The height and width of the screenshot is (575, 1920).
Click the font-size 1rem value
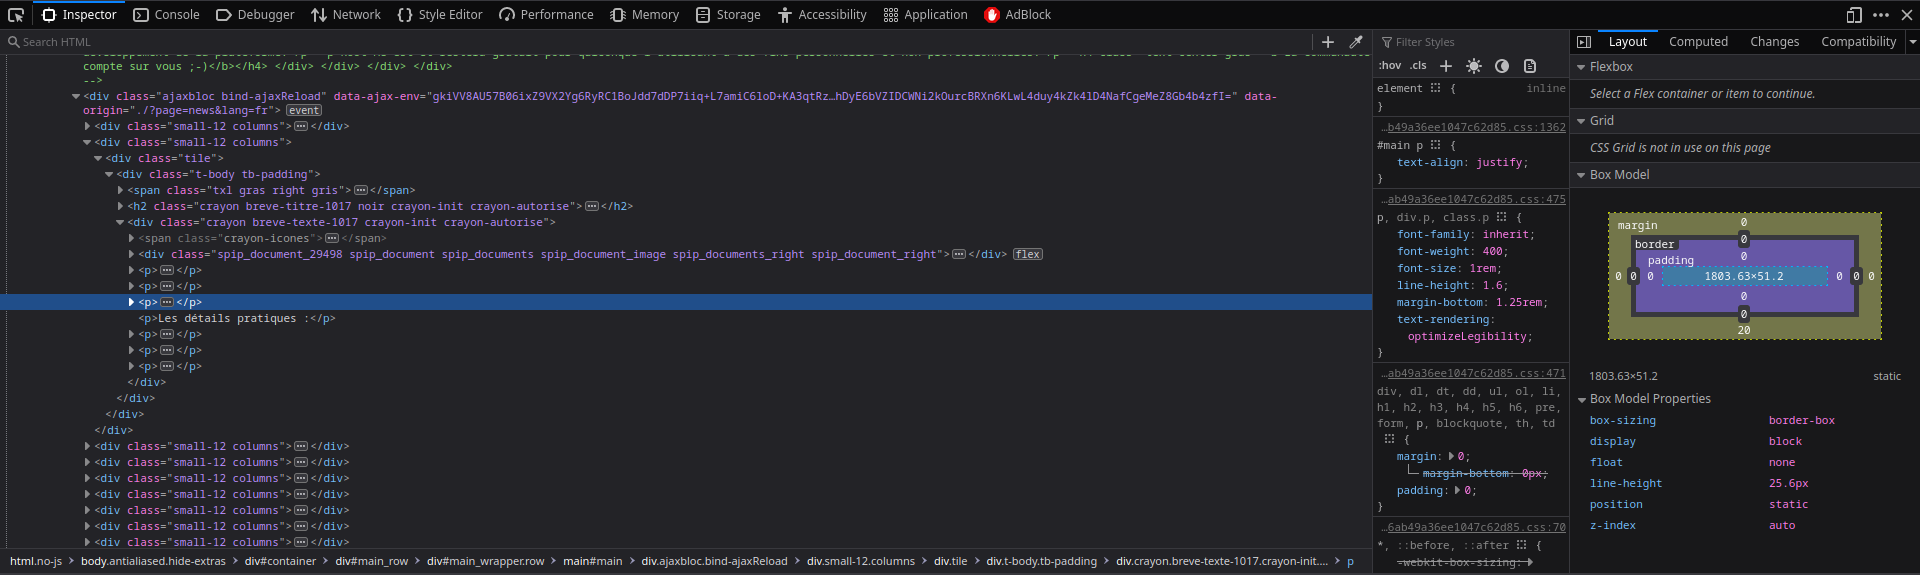tap(1483, 268)
